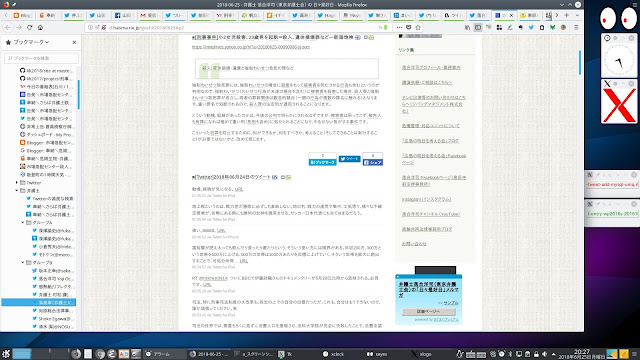Open the list all tabs dropdown
The height and width of the screenshot is (360, 640).
coord(577,15)
